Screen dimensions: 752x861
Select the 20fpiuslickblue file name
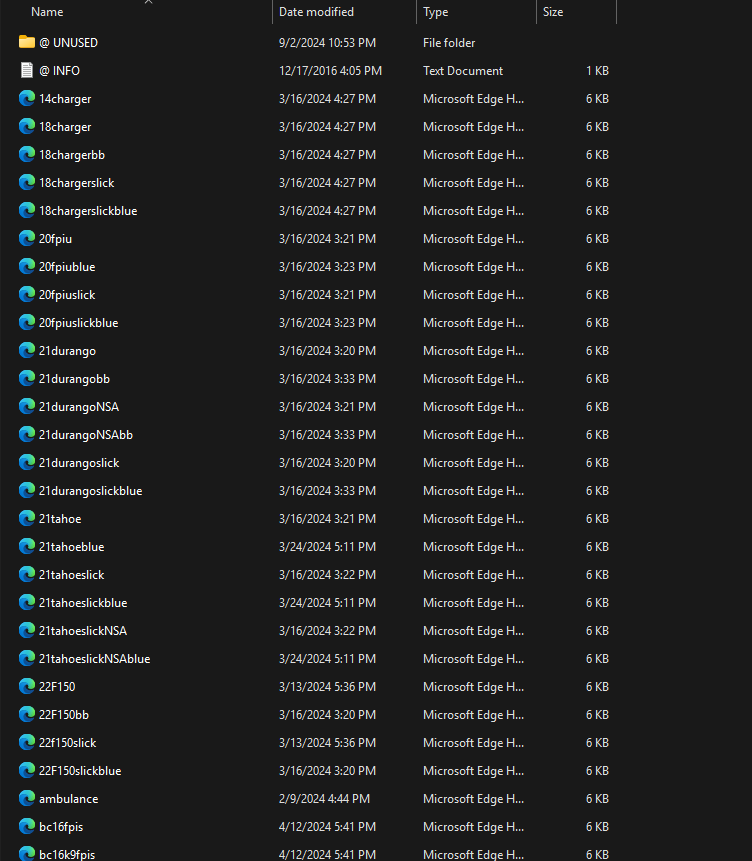[79, 322]
